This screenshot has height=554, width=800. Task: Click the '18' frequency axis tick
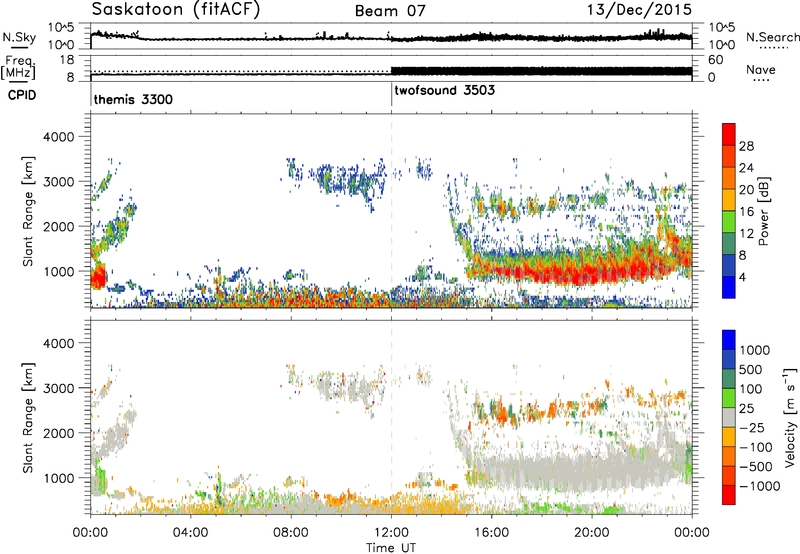click(66, 60)
